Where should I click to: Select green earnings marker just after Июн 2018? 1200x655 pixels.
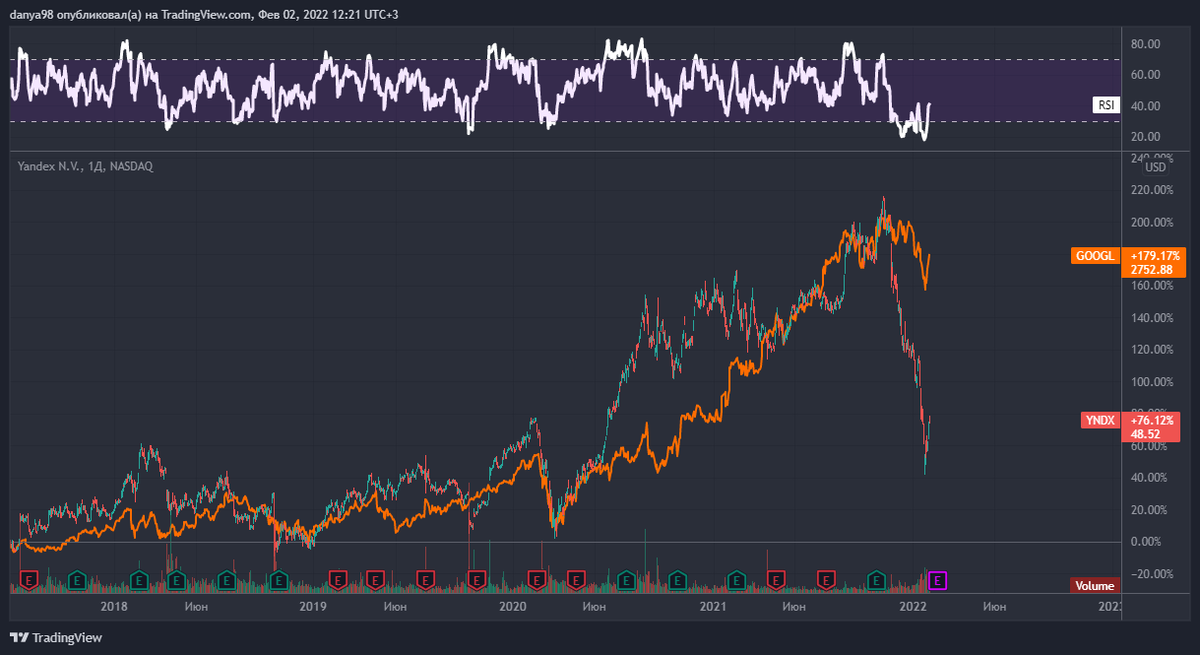point(226,580)
